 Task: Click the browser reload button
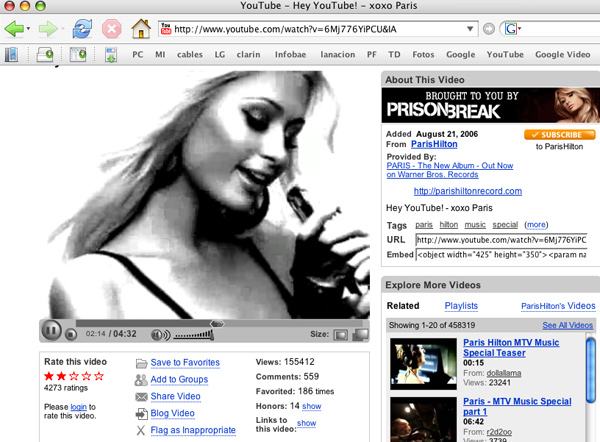tap(83, 28)
